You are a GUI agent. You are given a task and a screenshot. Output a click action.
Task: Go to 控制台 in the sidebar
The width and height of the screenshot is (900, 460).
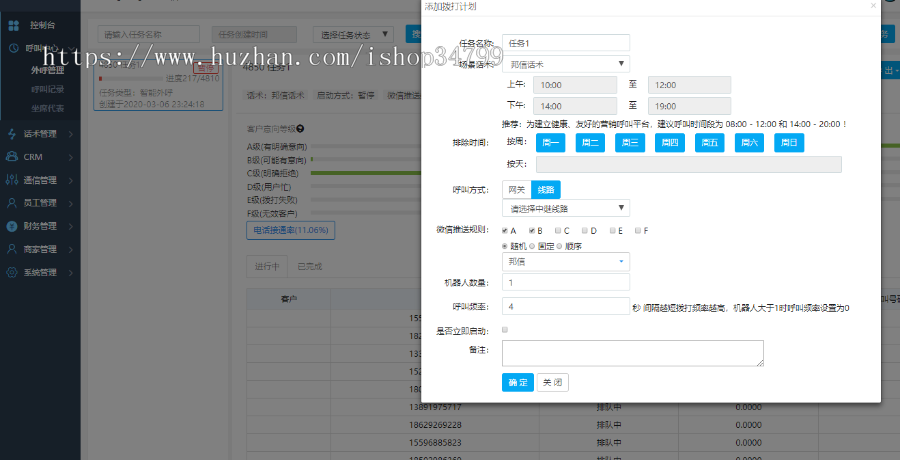pos(40,25)
